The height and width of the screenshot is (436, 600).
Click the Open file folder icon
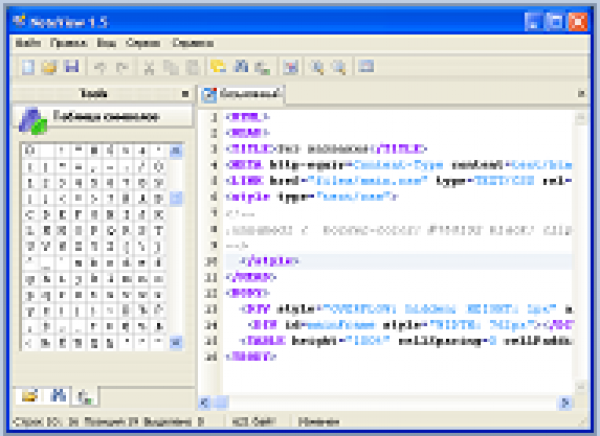(50, 67)
